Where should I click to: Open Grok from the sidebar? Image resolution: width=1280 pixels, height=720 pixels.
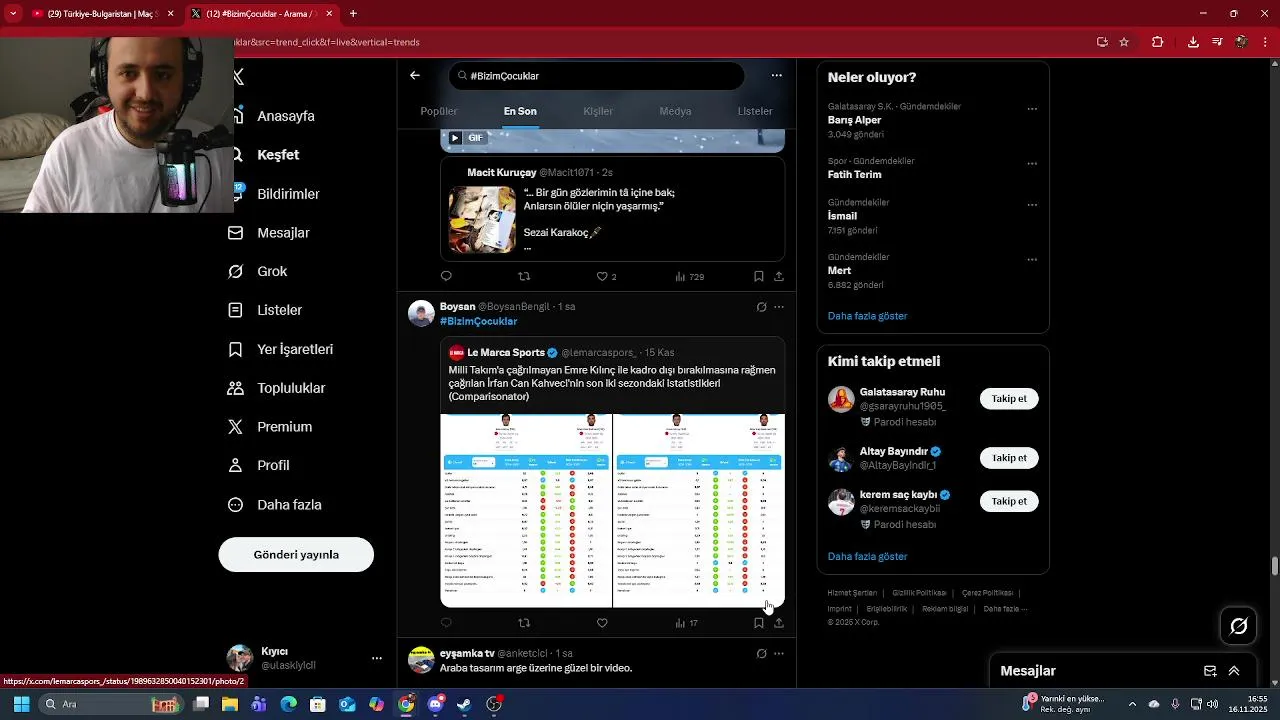tap(272, 271)
